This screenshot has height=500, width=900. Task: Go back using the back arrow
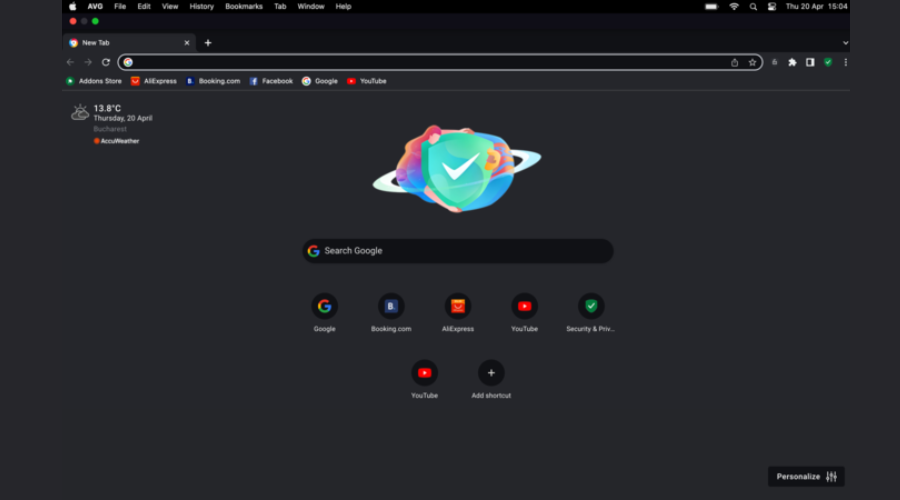click(70, 62)
